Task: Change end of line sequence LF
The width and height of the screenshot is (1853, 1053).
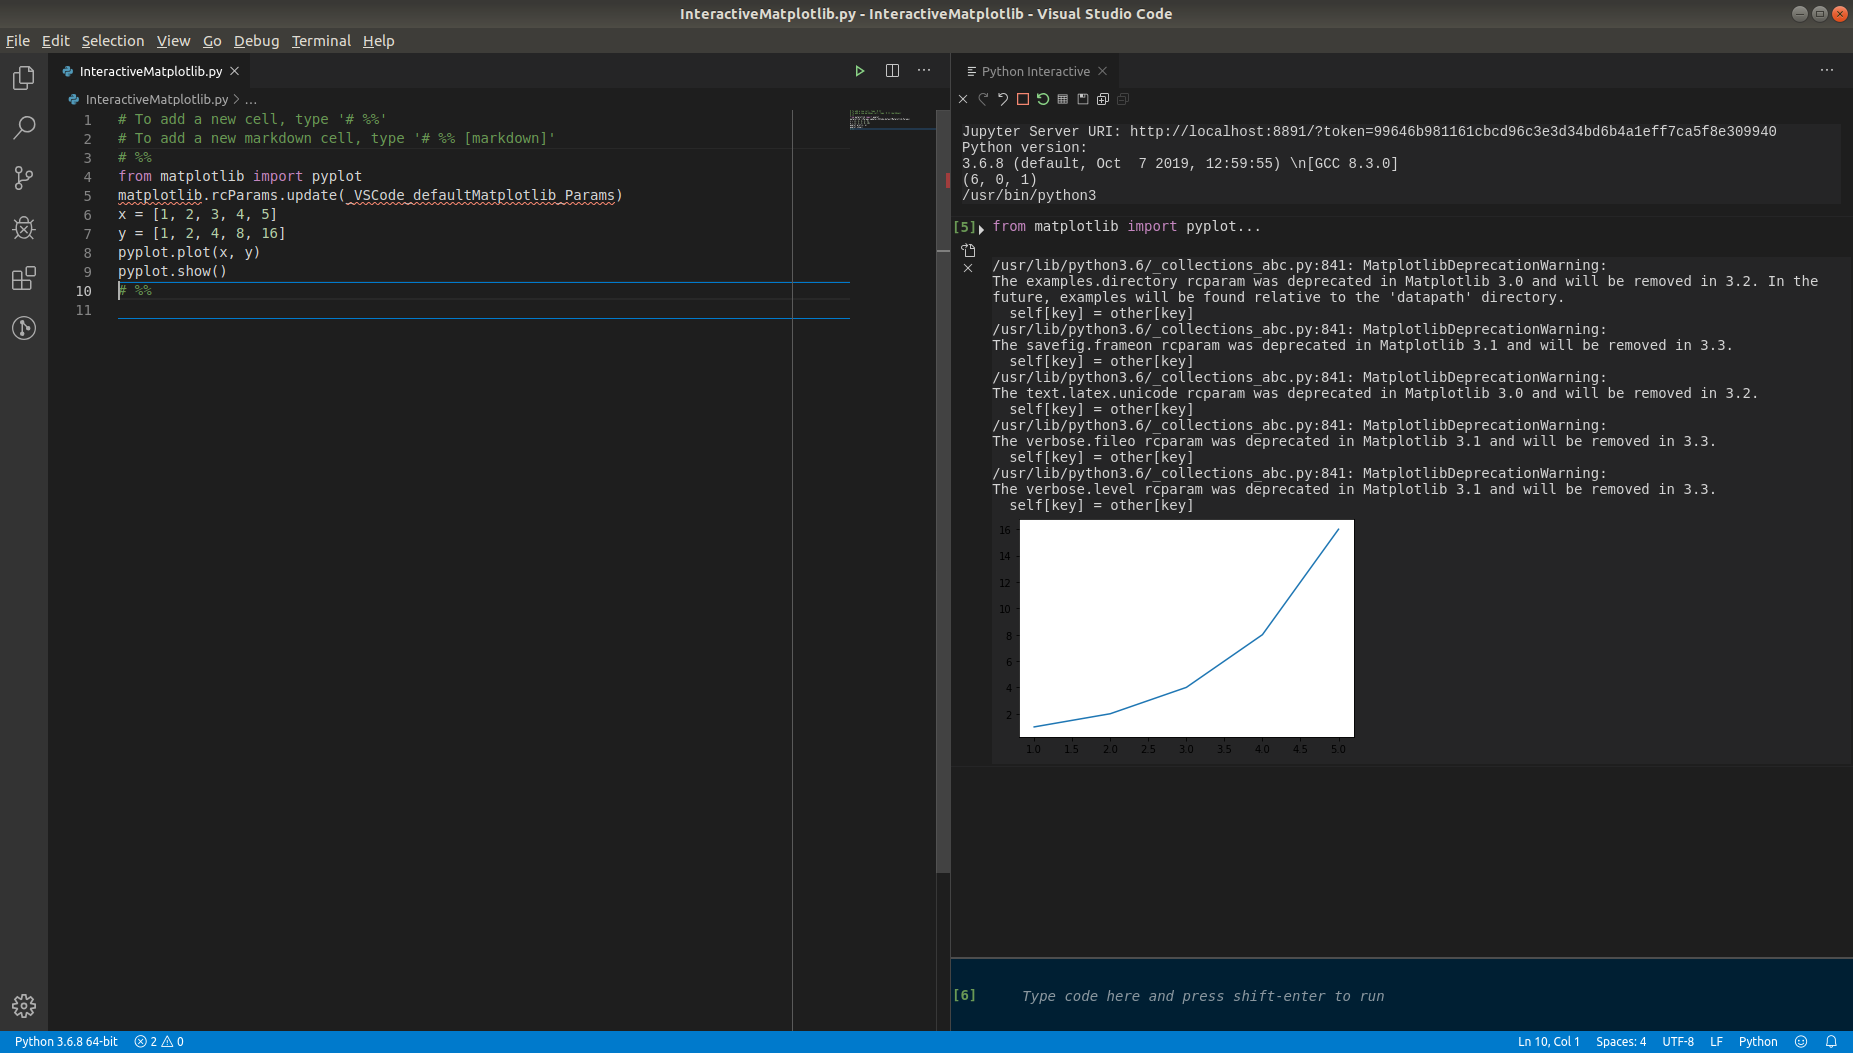Action: tap(1716, 1042)
